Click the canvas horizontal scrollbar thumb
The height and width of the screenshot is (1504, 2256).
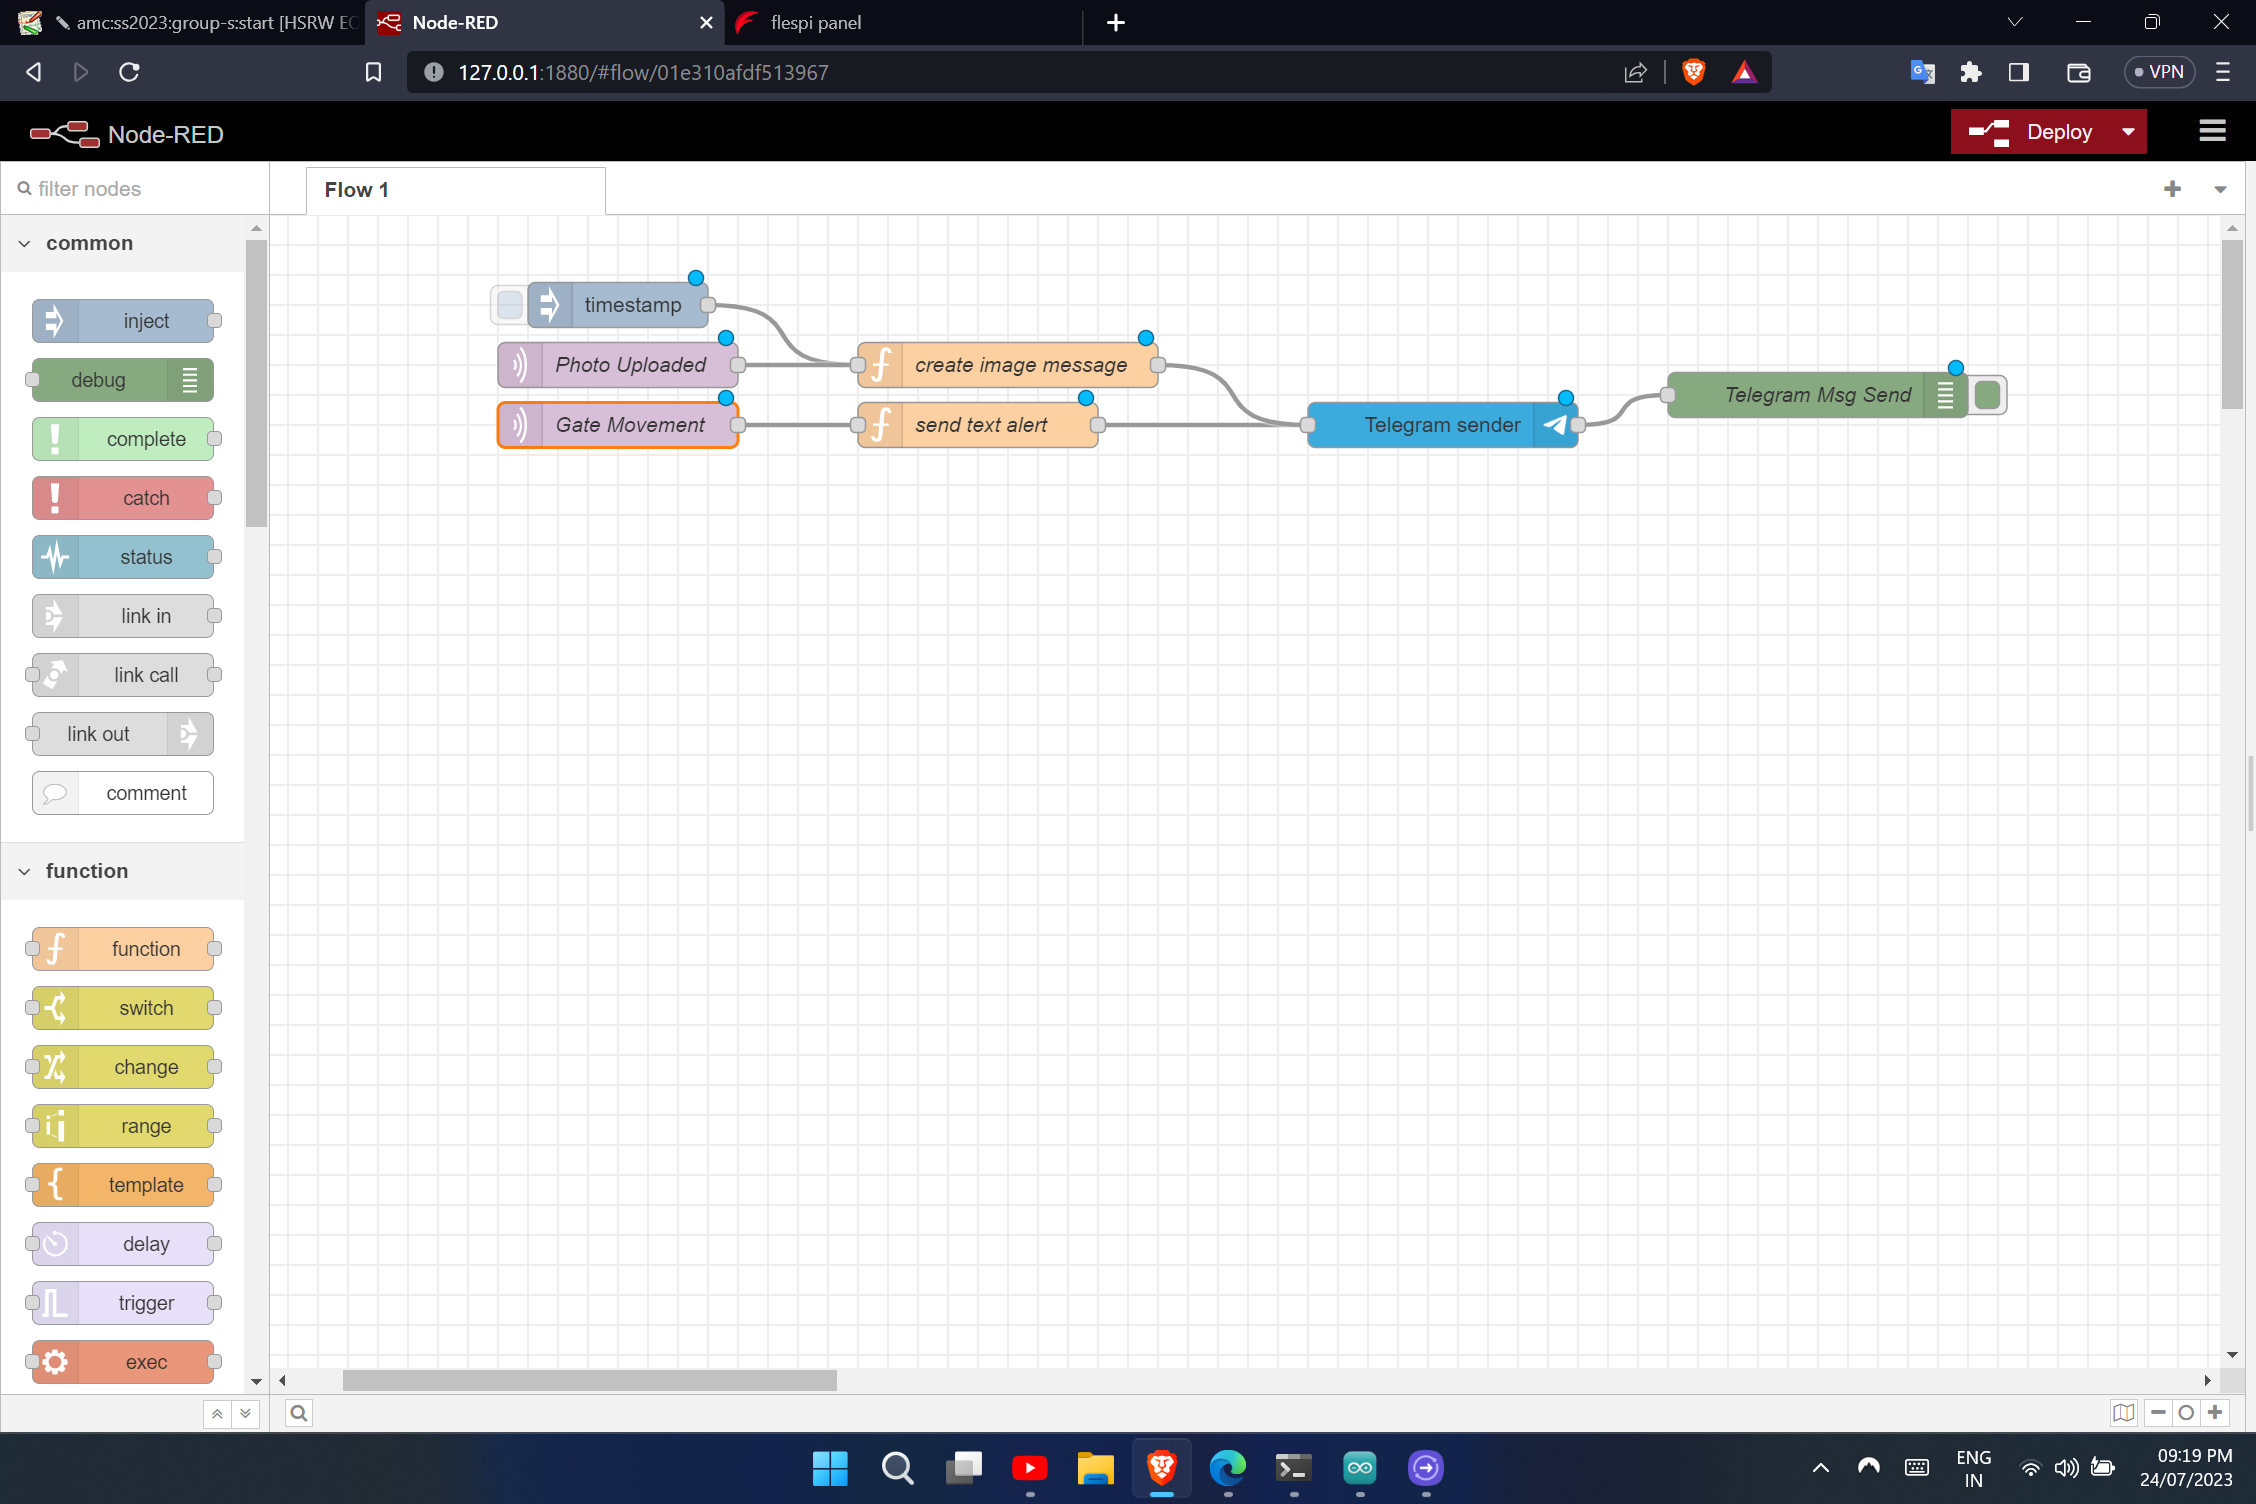tap(589, 1380)
